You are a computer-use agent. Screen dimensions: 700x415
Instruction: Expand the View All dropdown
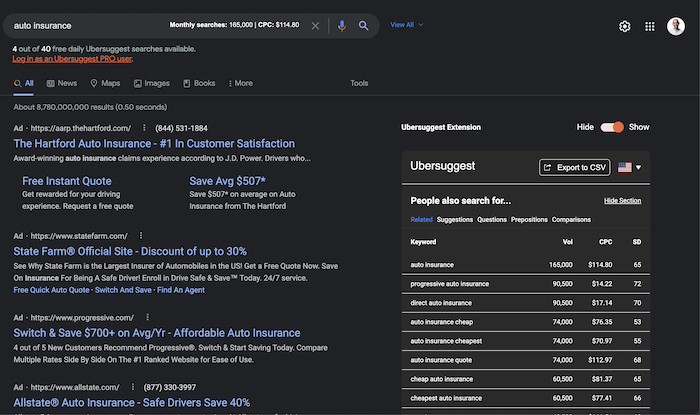point(406,25)
